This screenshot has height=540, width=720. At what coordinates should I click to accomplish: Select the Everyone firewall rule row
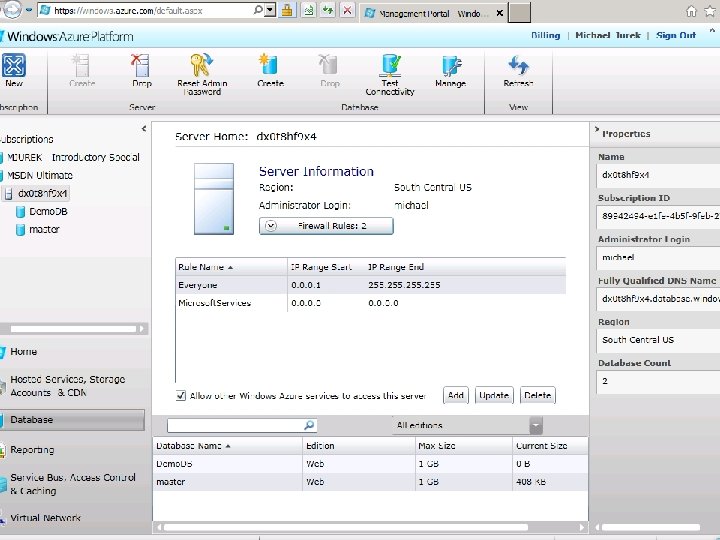(x=371, y=285)
